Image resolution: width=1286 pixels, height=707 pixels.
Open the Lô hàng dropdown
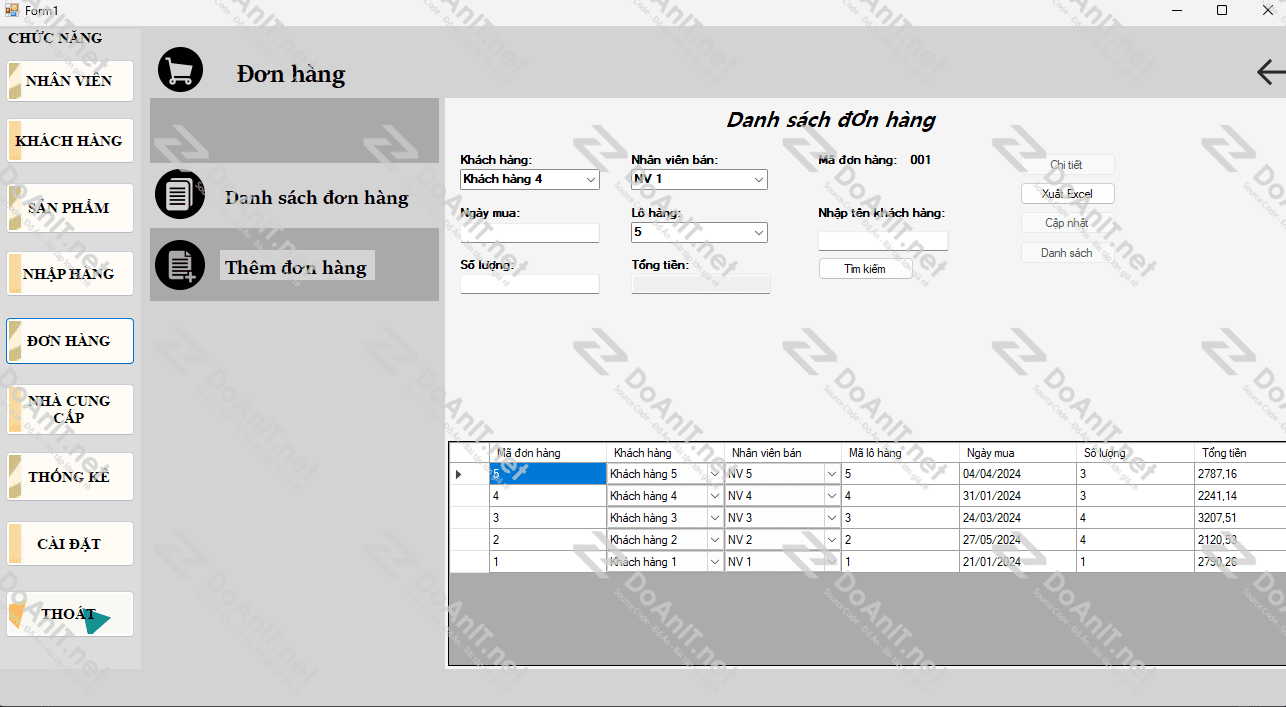(759, 233)
